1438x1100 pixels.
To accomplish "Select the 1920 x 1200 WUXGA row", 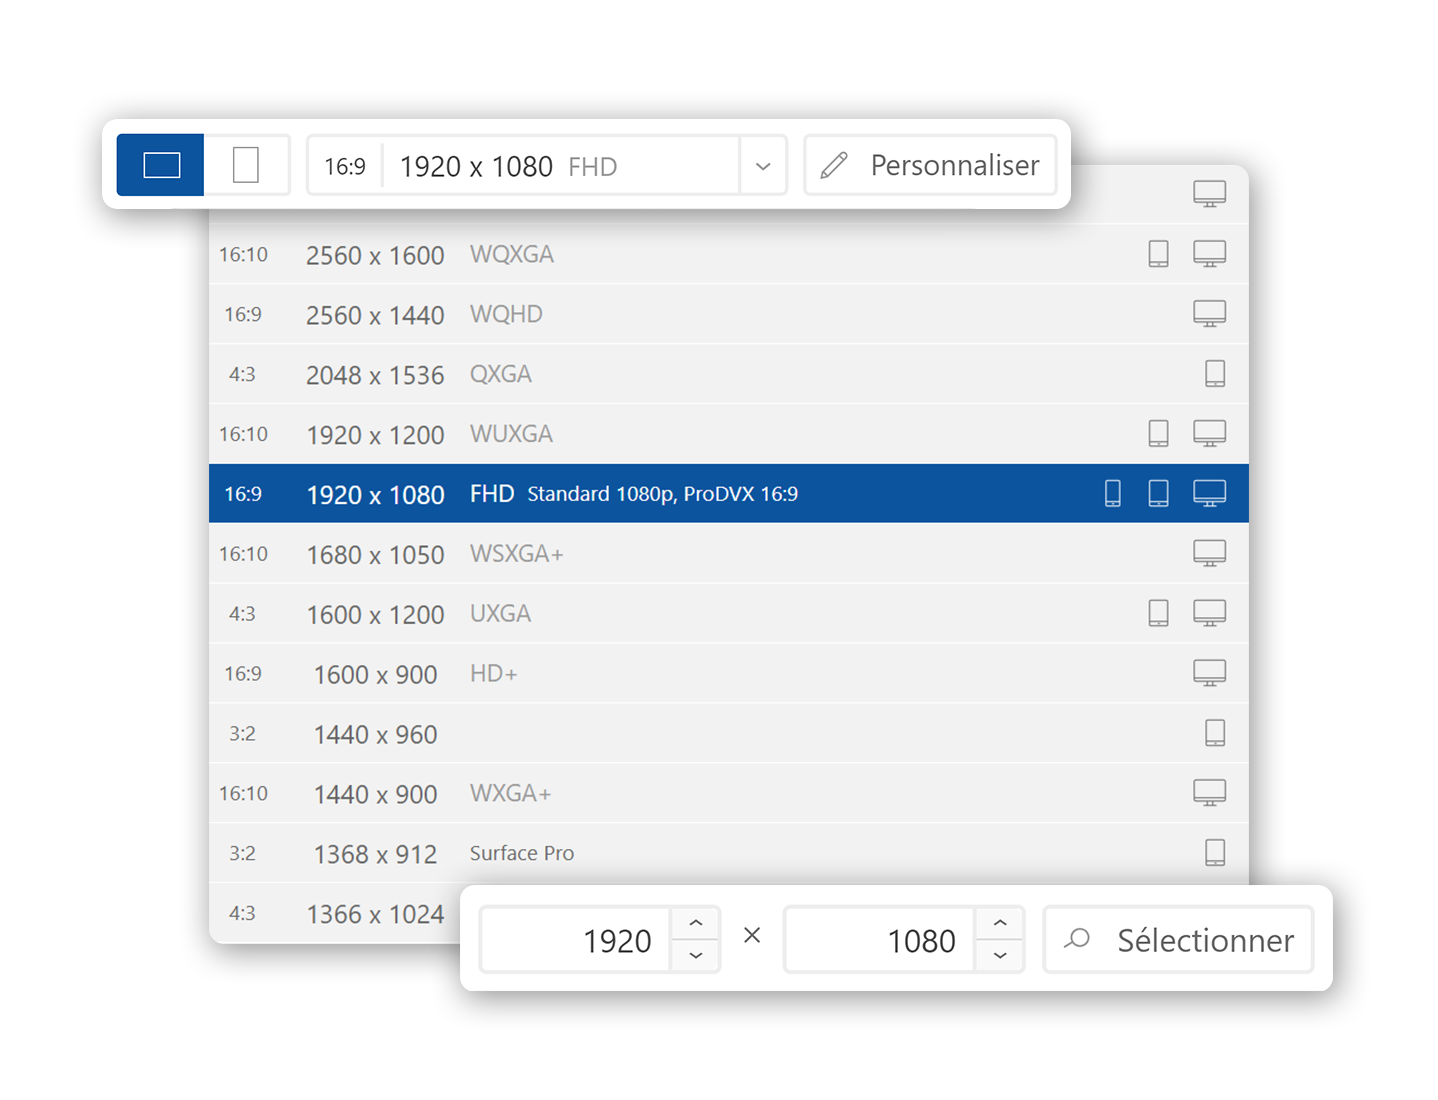I will 728,434.
